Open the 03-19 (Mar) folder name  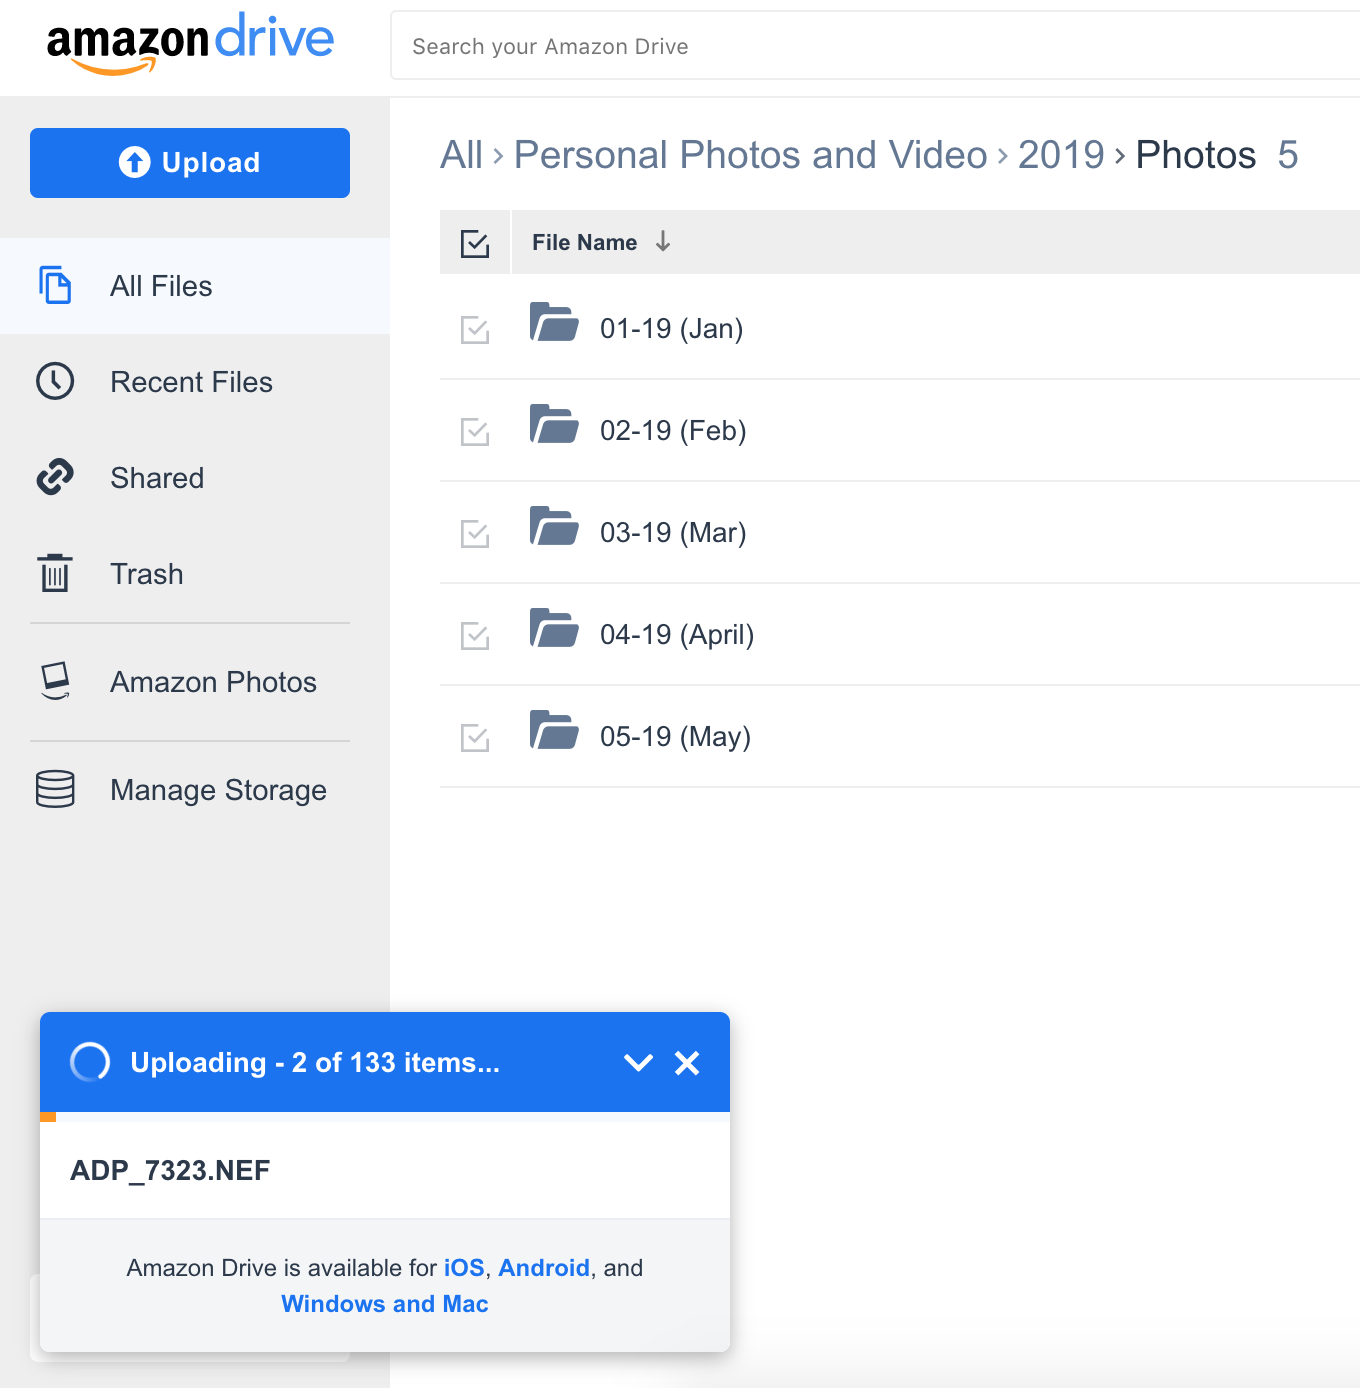[x=673, y=533]
